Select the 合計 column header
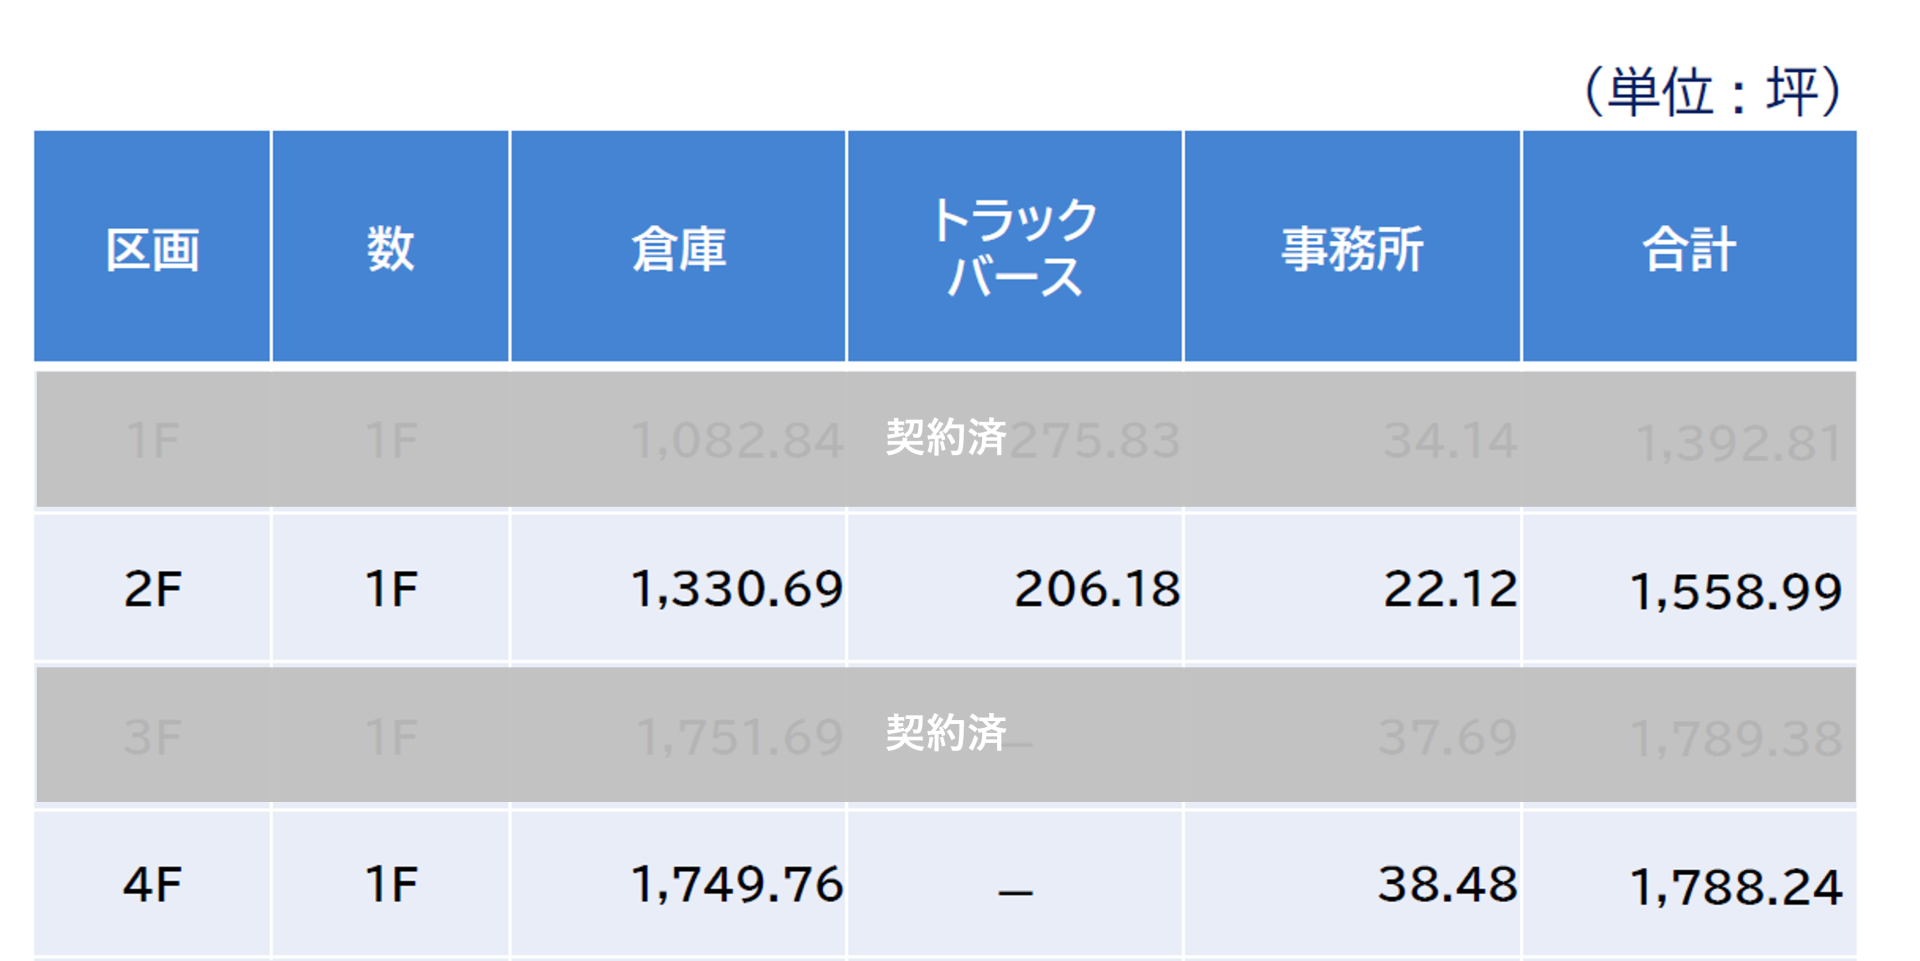This screenshot has height=961, width=1920. tap(1689, 249)
